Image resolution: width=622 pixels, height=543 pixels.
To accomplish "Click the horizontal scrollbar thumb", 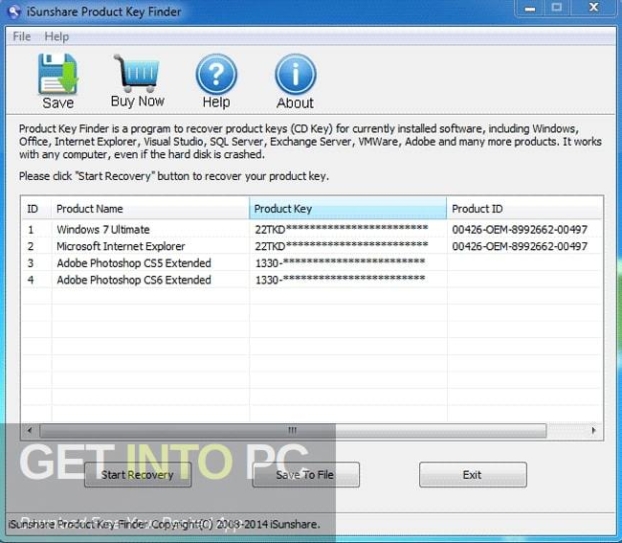I will 293,430.
